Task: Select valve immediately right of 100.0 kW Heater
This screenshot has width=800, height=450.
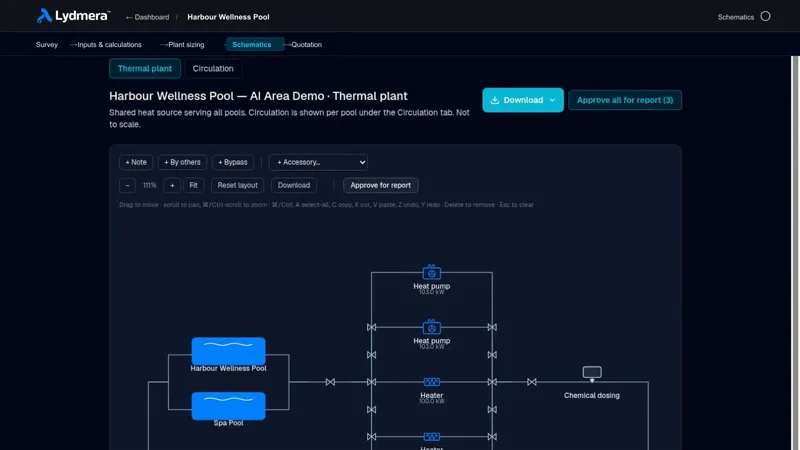Action: pos(492,382)
